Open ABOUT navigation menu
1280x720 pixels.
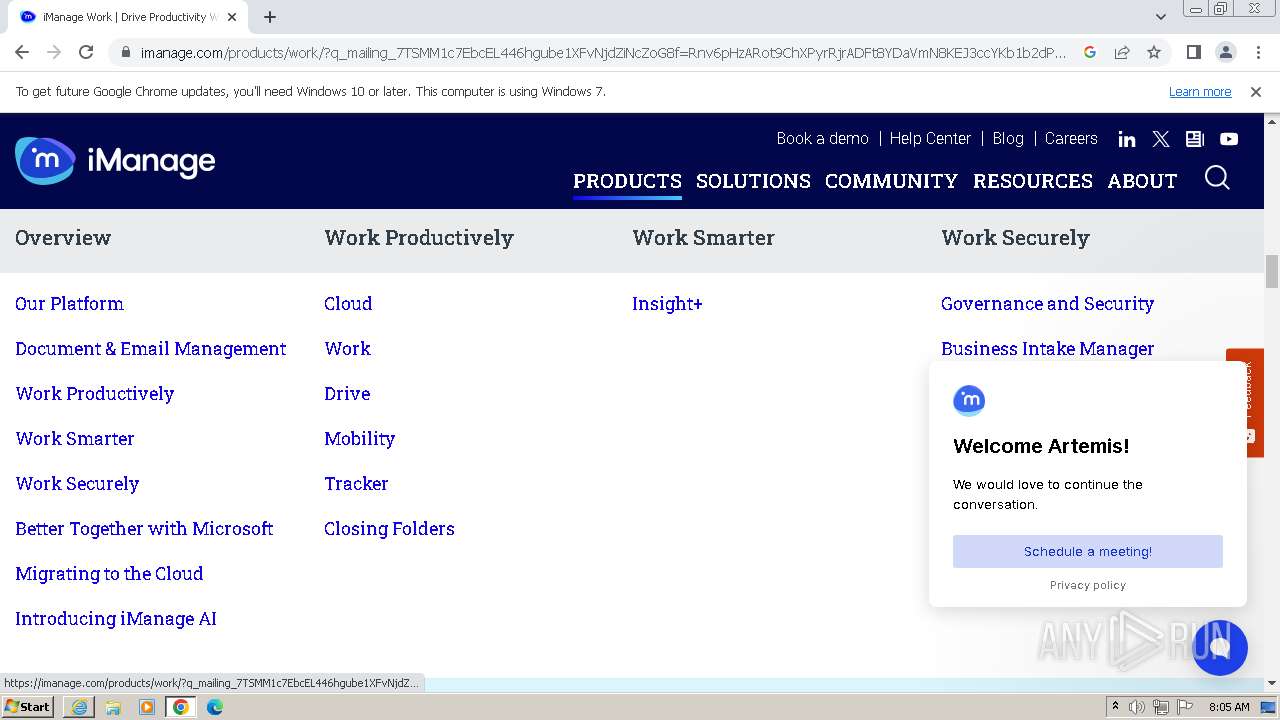click(1142, 181)
